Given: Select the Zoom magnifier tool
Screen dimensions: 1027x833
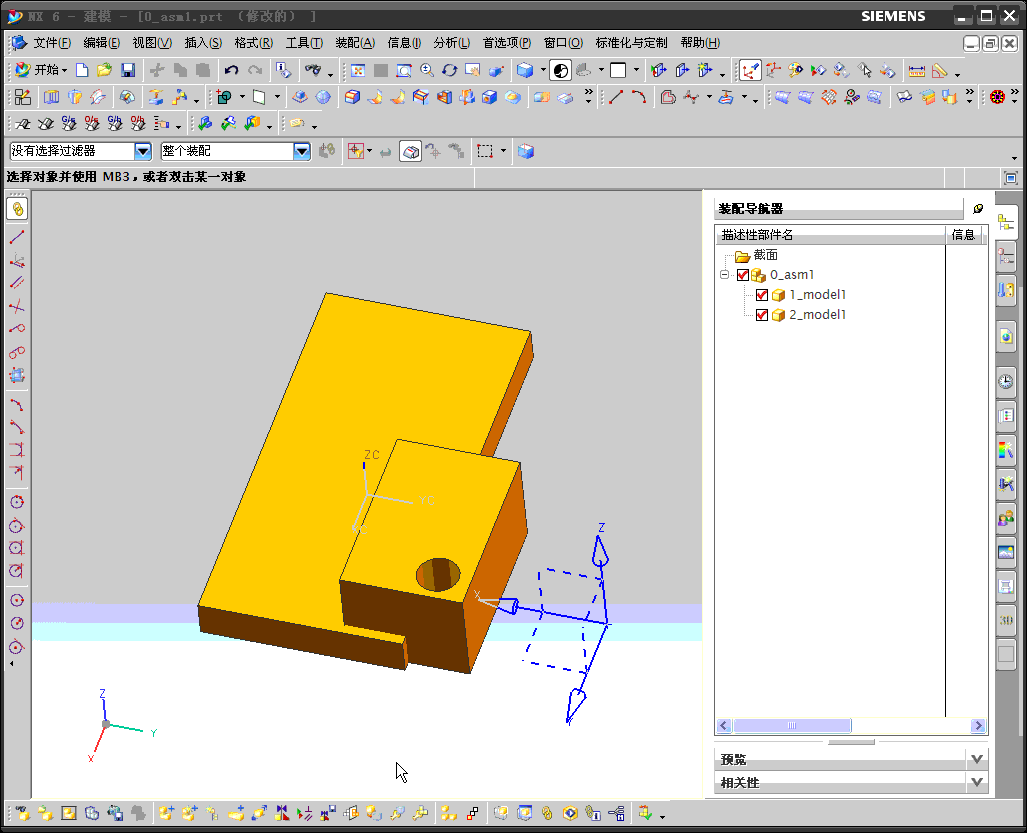Looking at the screenshot, I should pyautogui.click(x=427, y=70).
